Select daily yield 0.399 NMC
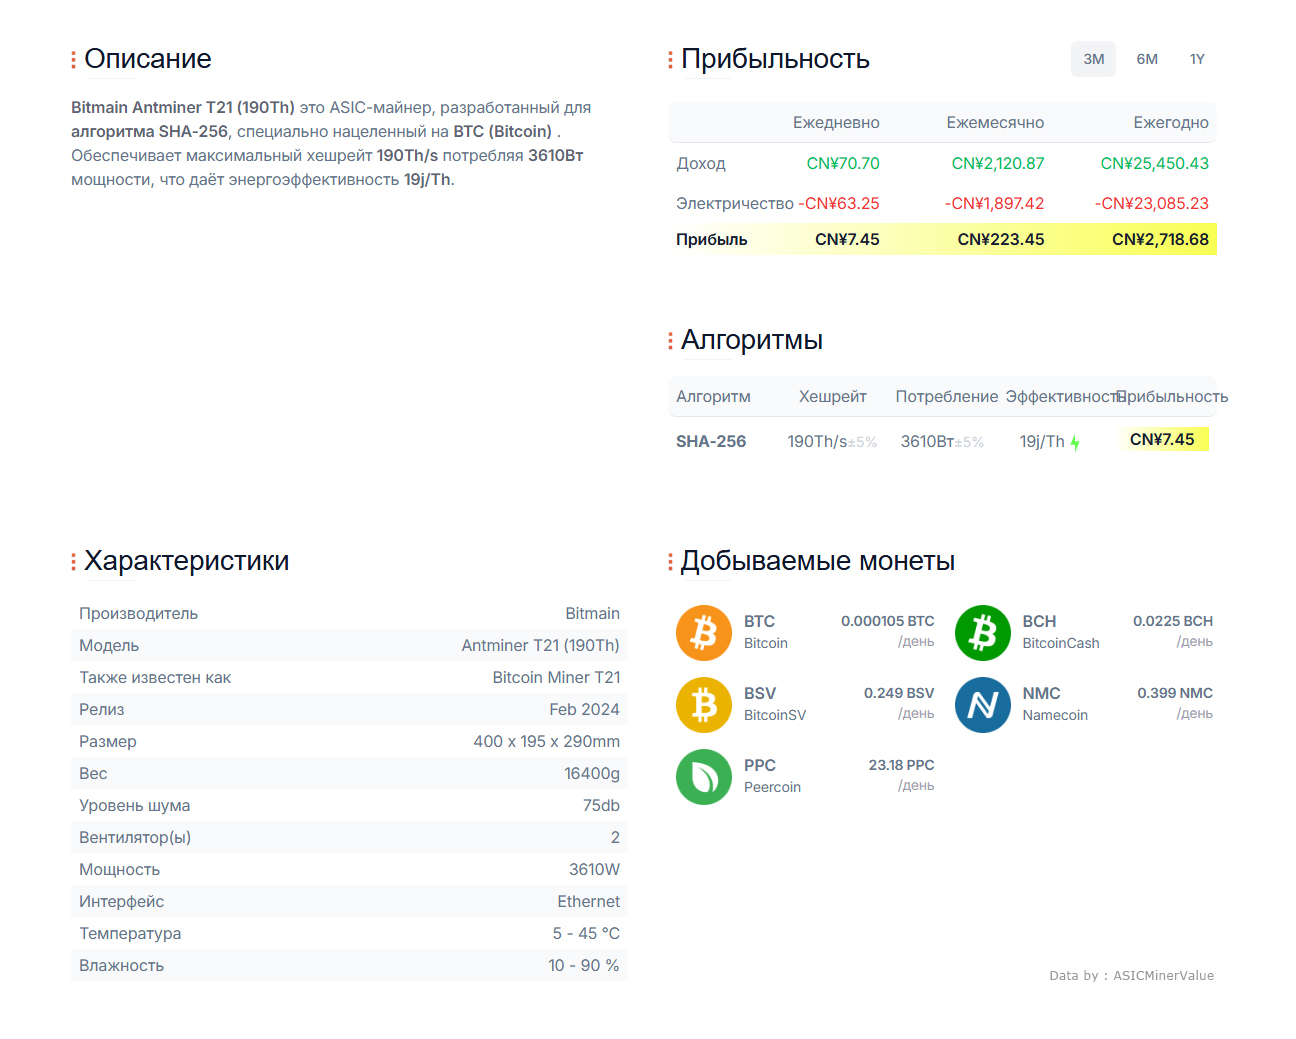 coord(1174,693)
